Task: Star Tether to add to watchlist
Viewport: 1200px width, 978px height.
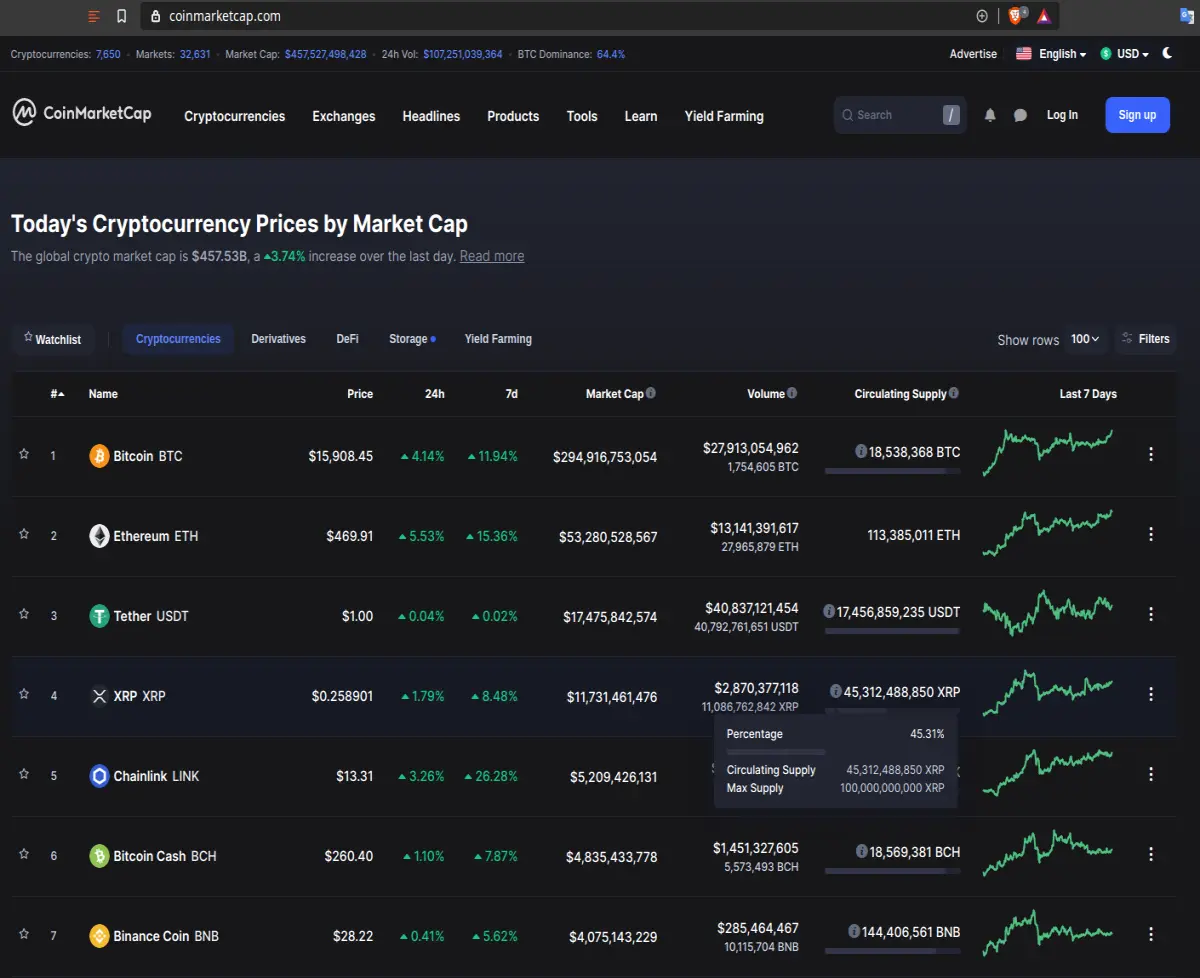Action: coord(24,614)
